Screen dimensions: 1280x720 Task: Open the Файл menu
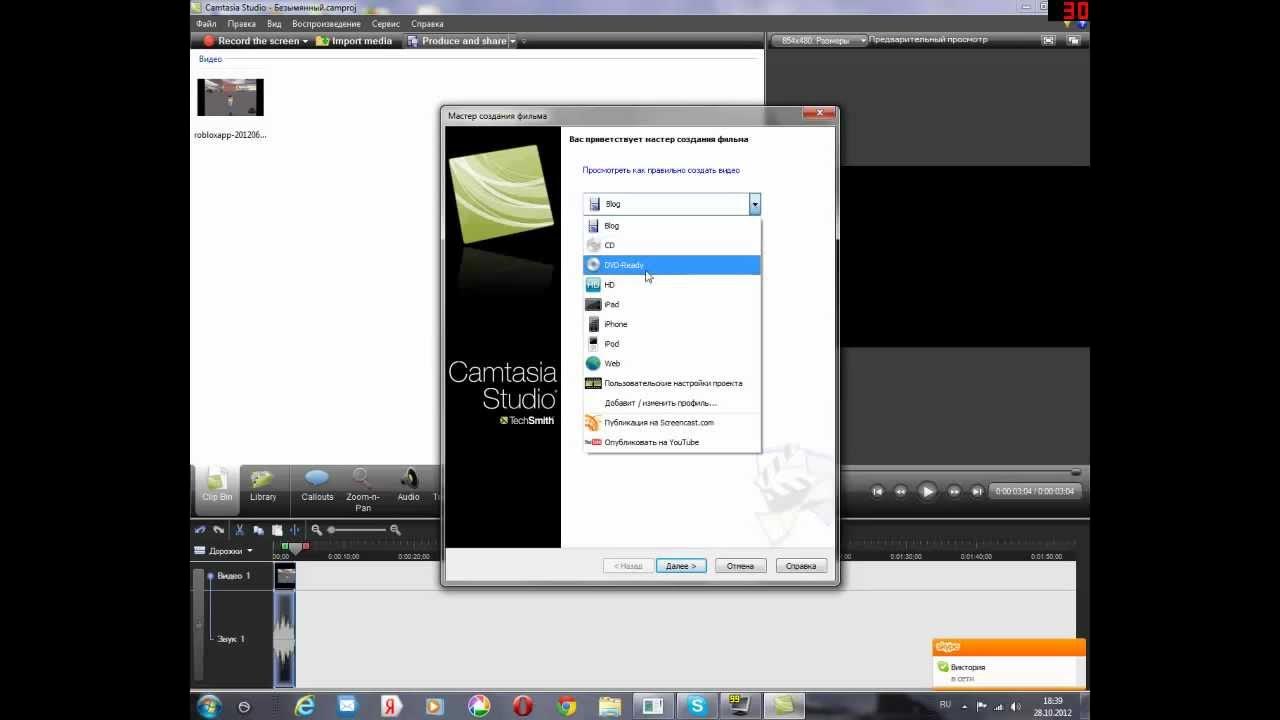pos(206,24)
